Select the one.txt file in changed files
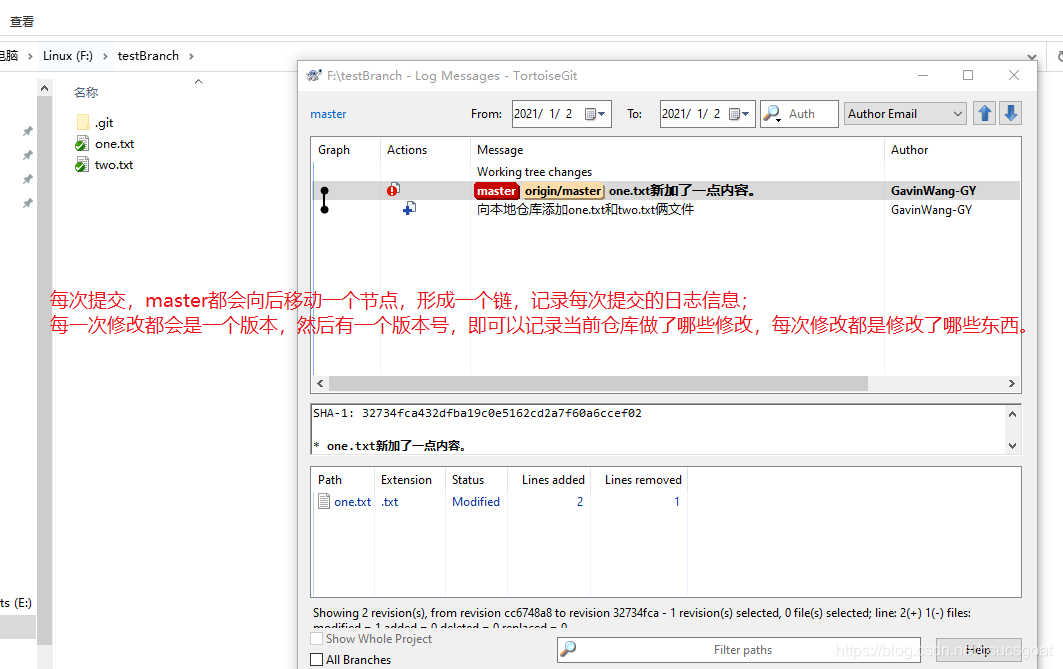 [x=353, y=502]
